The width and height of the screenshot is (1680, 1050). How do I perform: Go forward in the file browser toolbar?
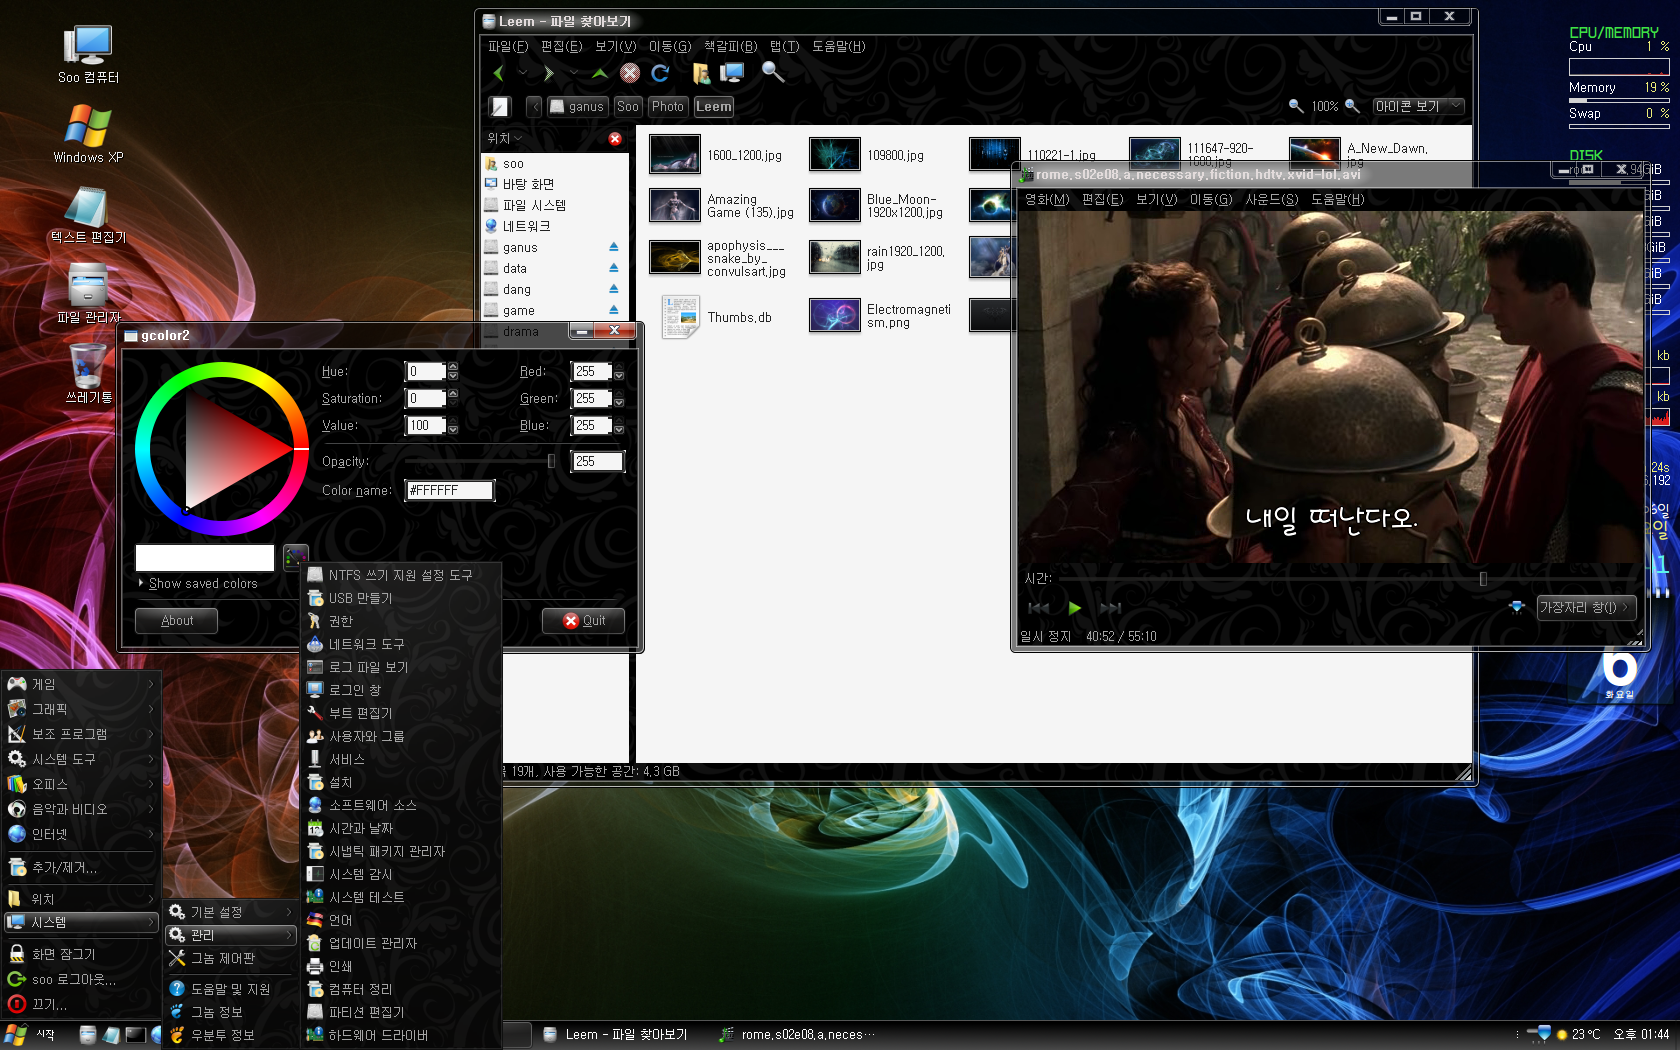tap(548, 73)
